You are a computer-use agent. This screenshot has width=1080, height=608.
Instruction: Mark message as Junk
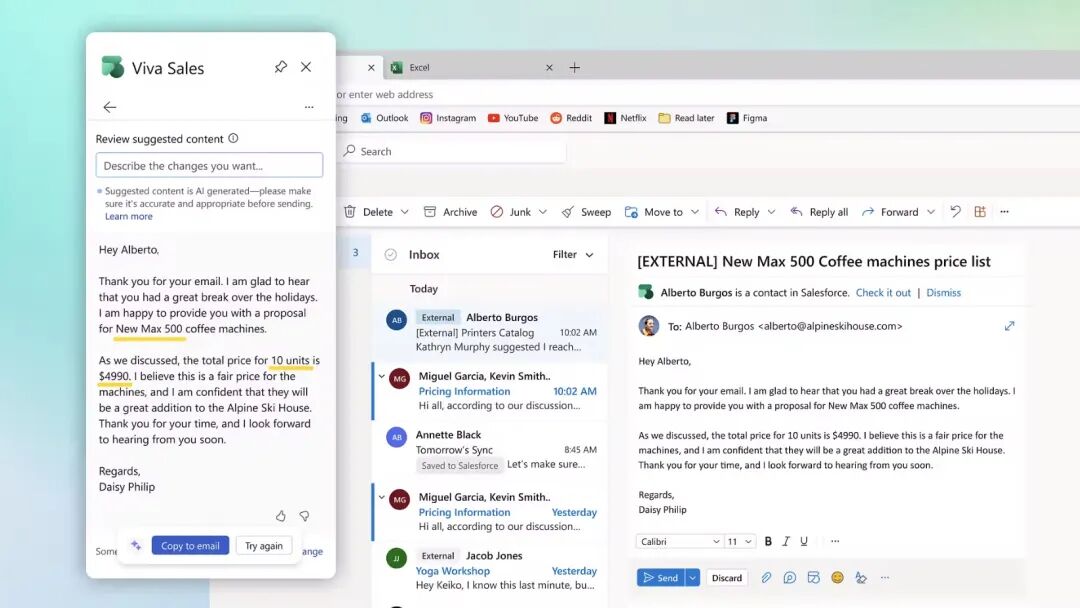pyautogui.click(x=510, y=211)
